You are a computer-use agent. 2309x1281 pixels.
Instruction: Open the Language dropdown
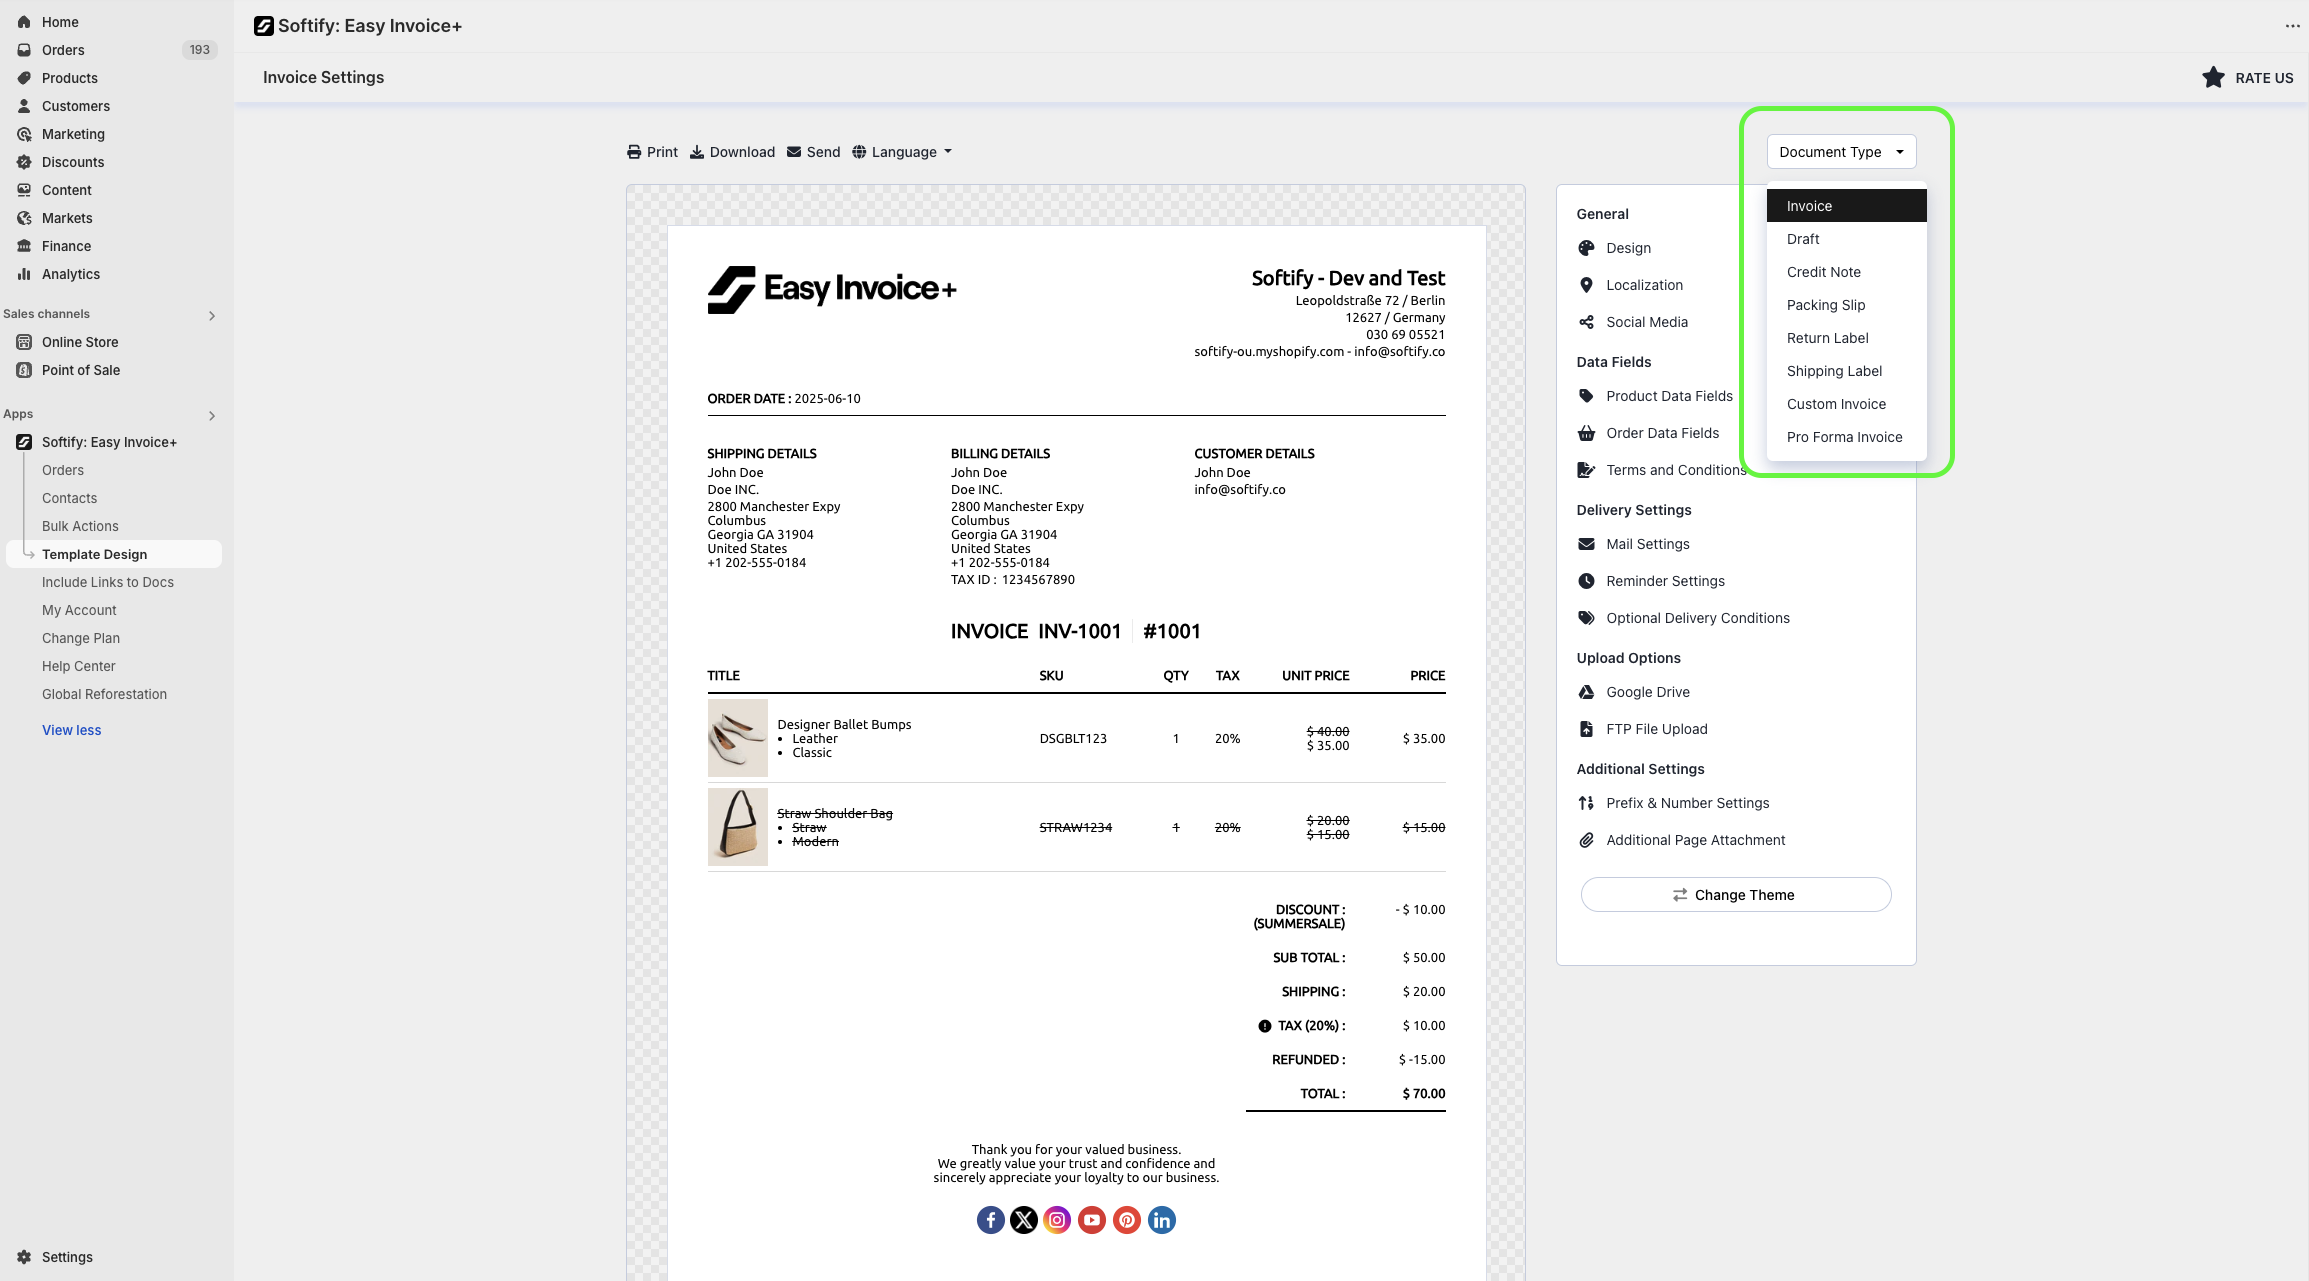[902, 152]
